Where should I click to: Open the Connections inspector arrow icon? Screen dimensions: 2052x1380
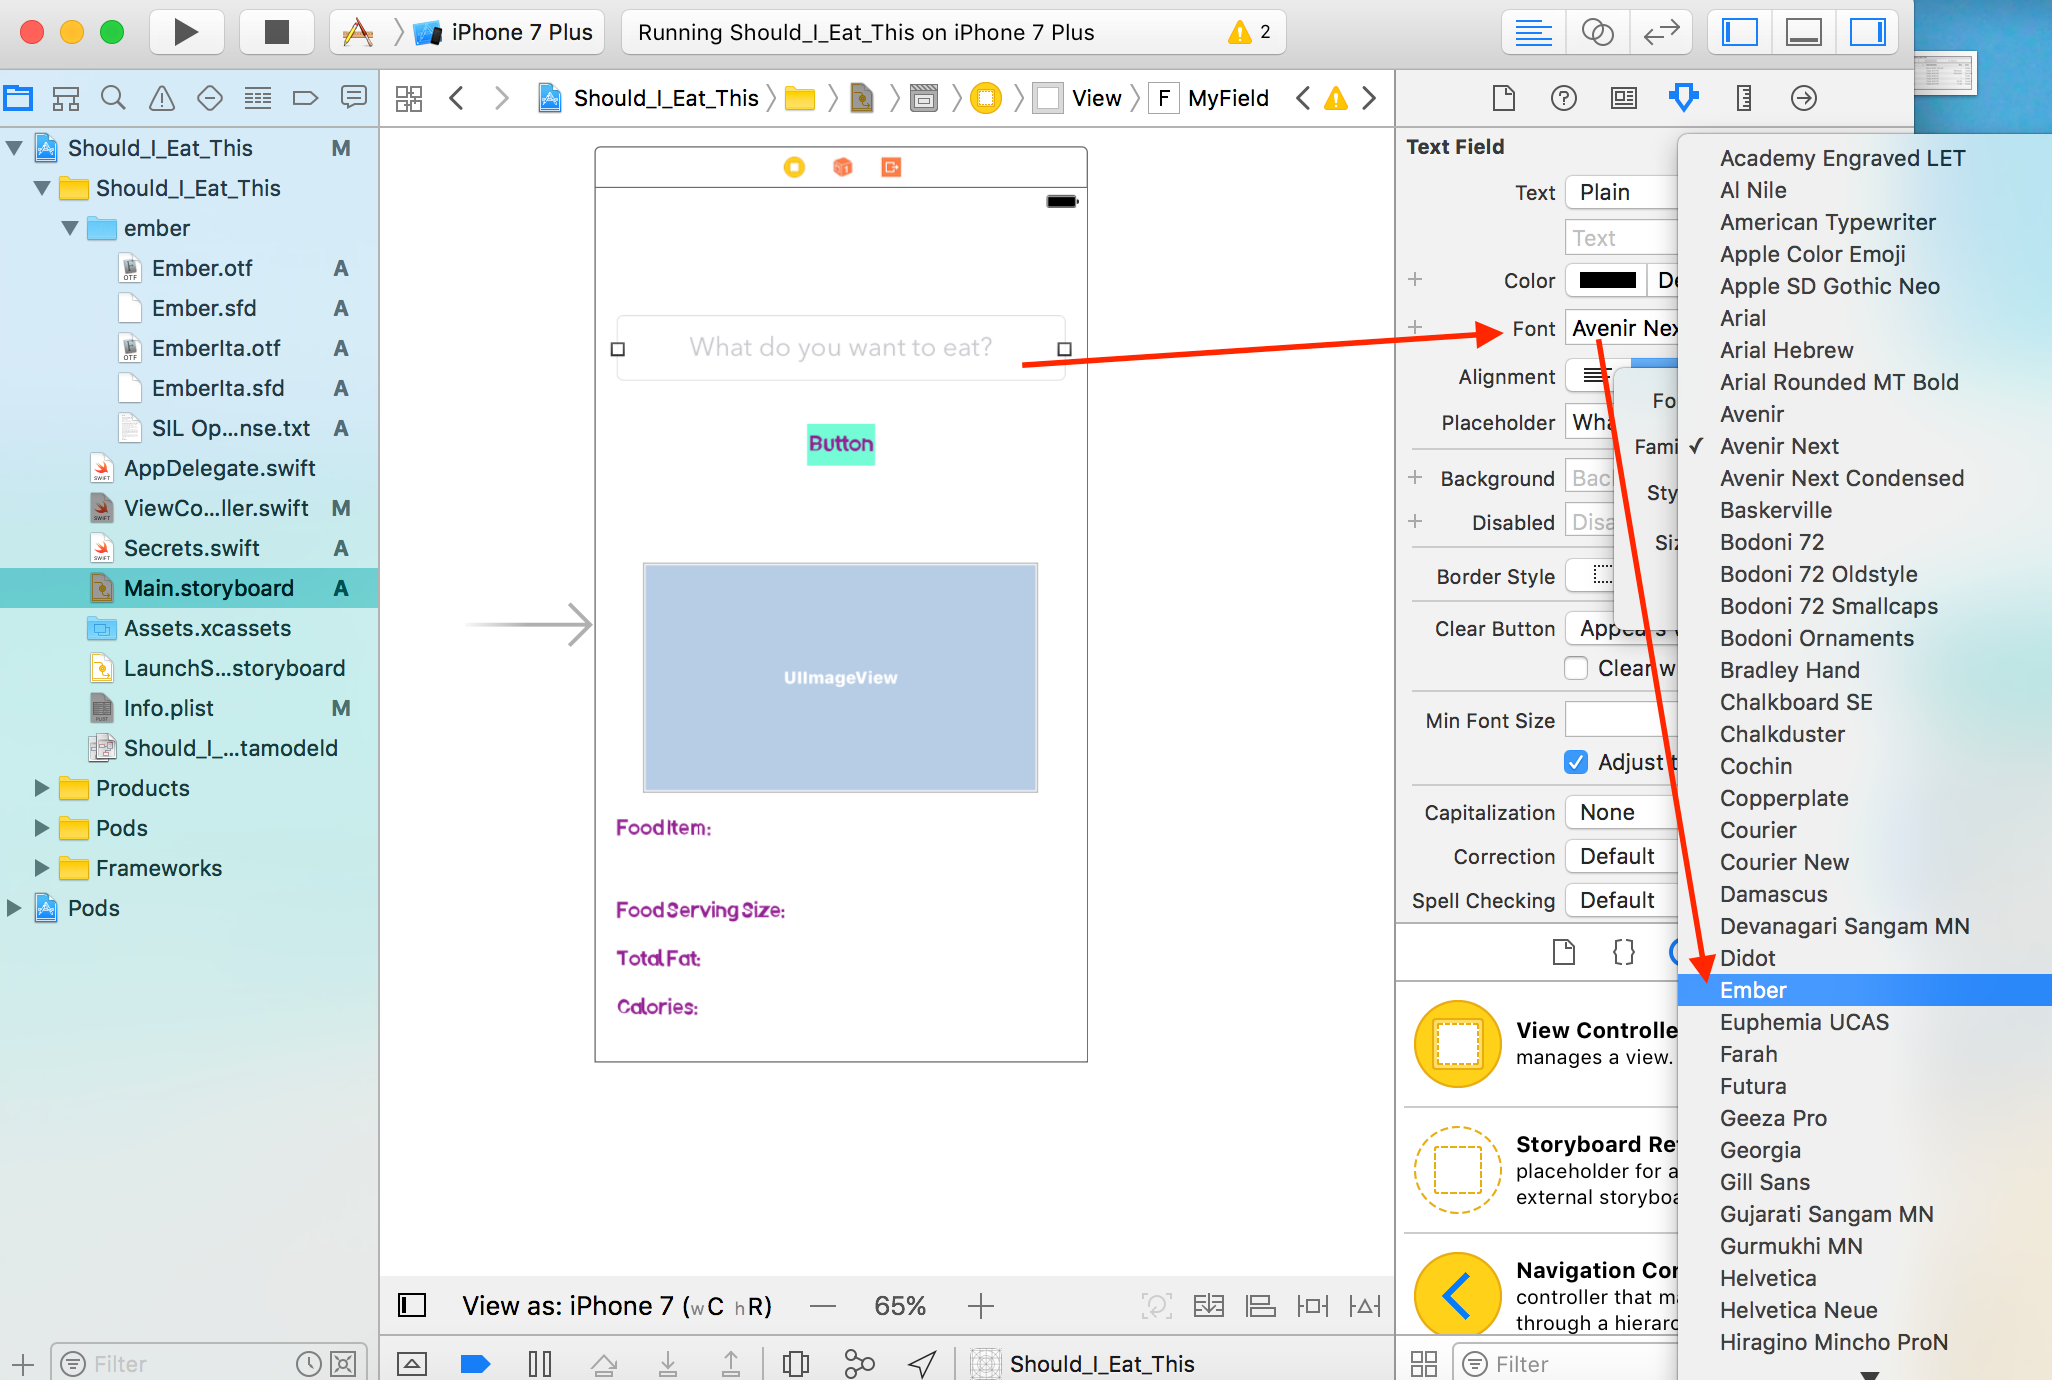coord(1803,98)
